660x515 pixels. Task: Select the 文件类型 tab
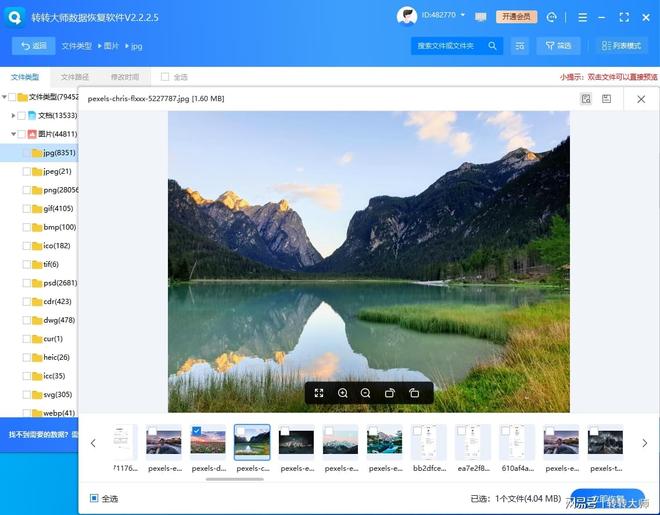pos(25,77)
